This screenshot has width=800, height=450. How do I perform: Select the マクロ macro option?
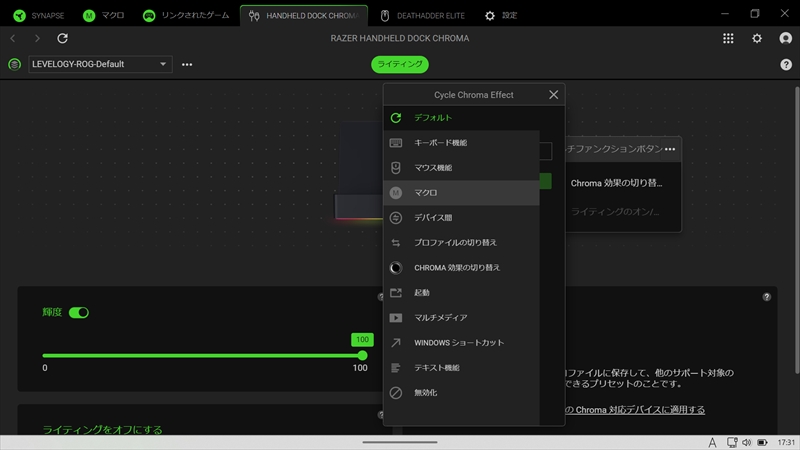point(426,193)
